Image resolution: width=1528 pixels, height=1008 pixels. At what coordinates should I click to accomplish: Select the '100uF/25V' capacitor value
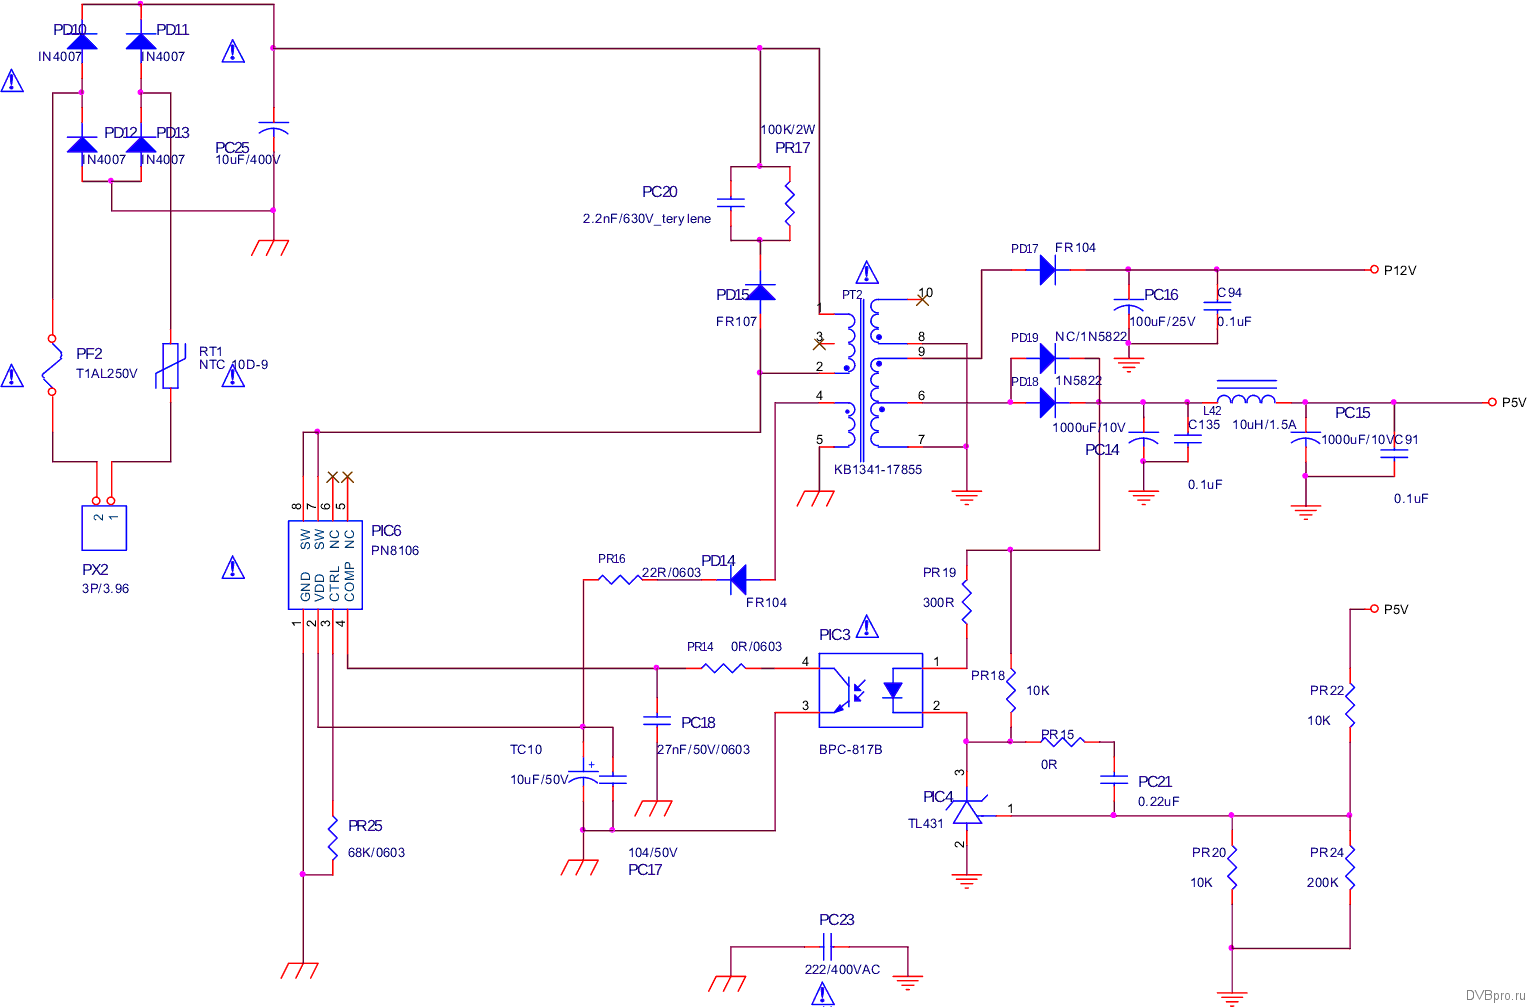(x=1162, y=322)
